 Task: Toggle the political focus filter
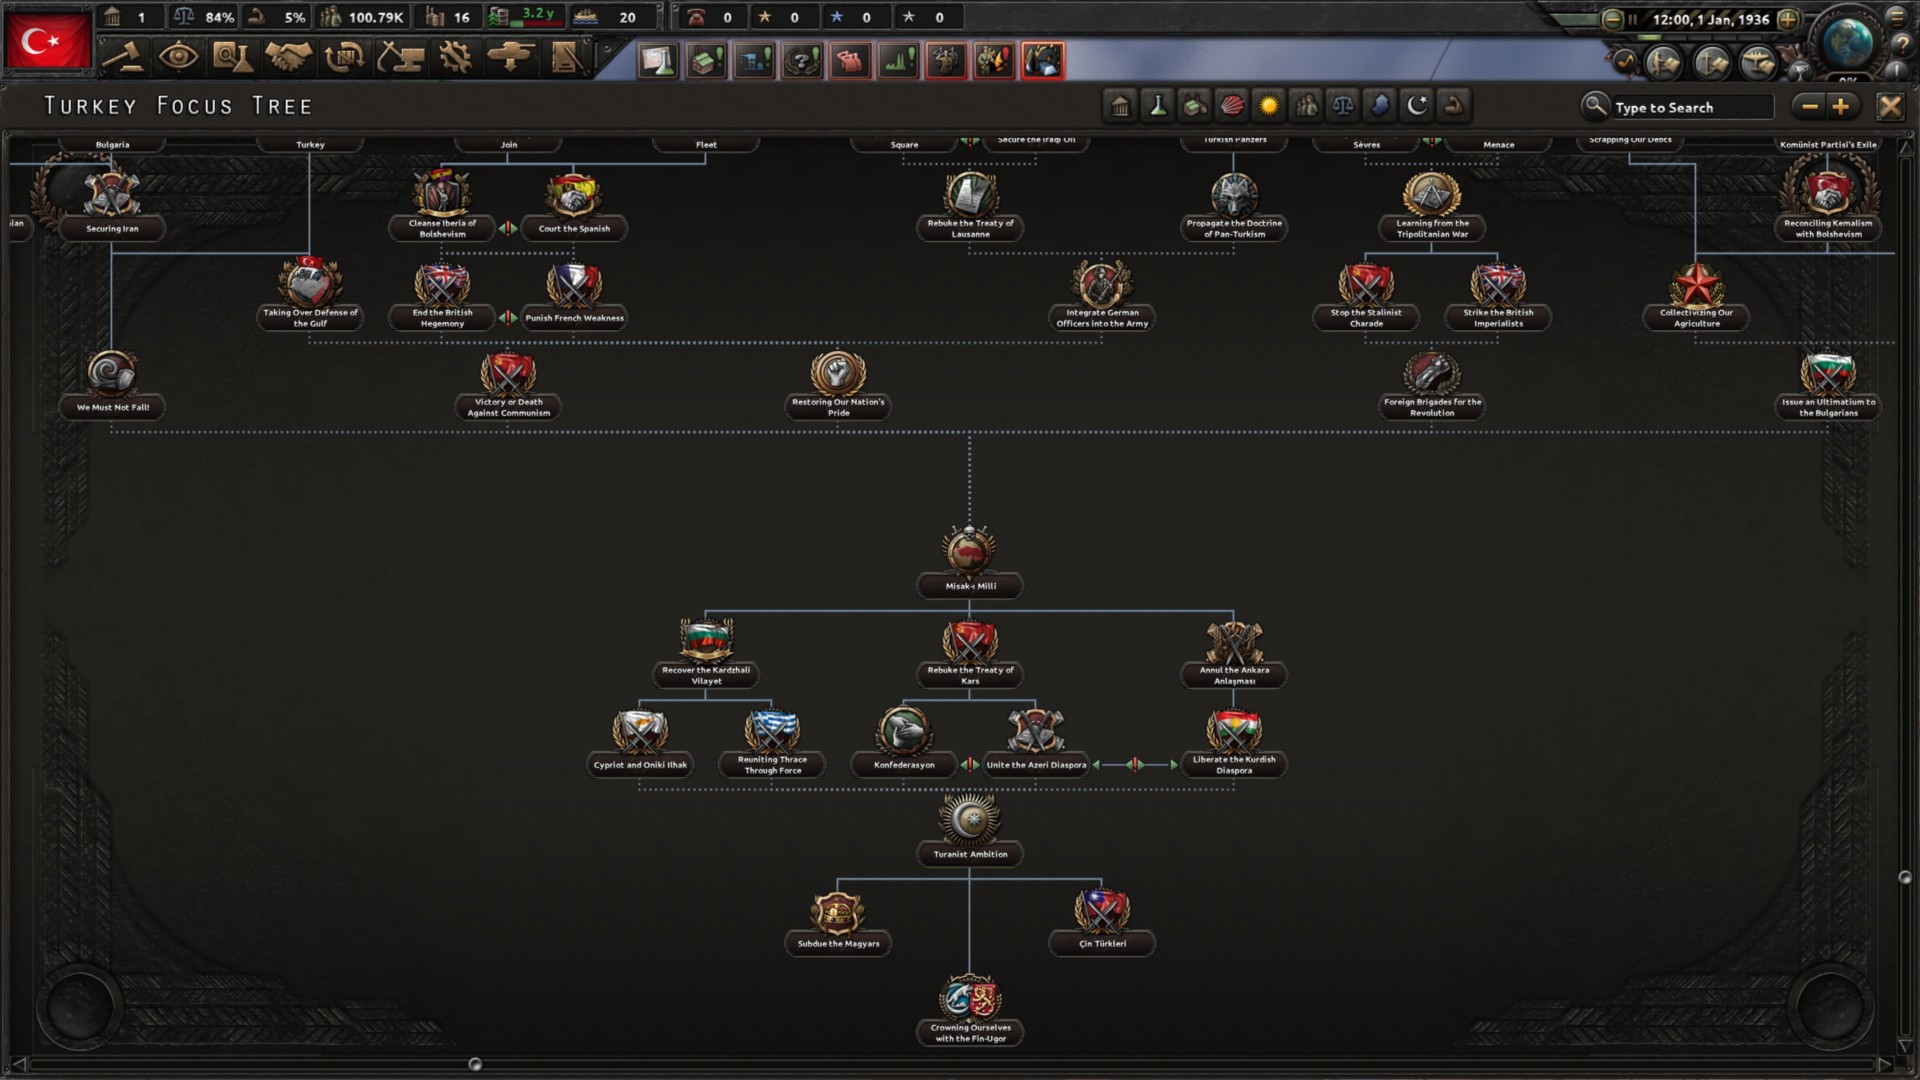[1121, 106]
